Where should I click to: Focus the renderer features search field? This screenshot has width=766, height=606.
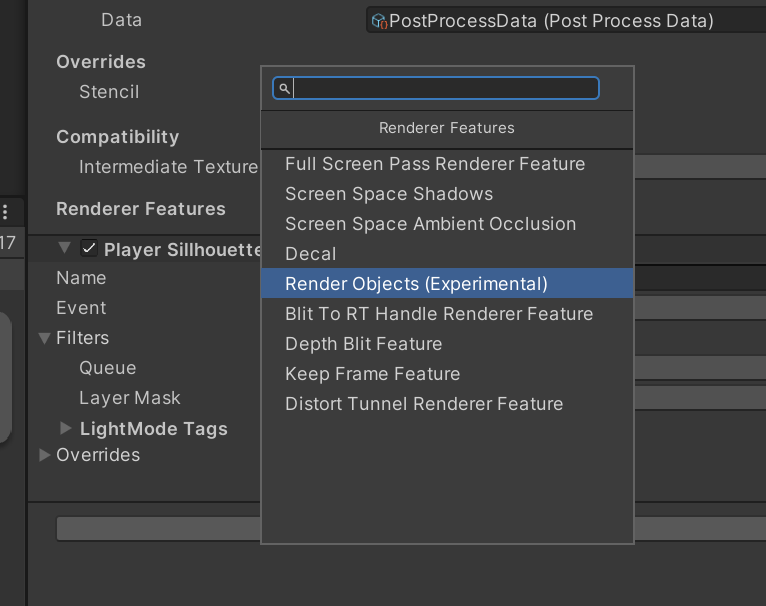click(x=445, y=89)
